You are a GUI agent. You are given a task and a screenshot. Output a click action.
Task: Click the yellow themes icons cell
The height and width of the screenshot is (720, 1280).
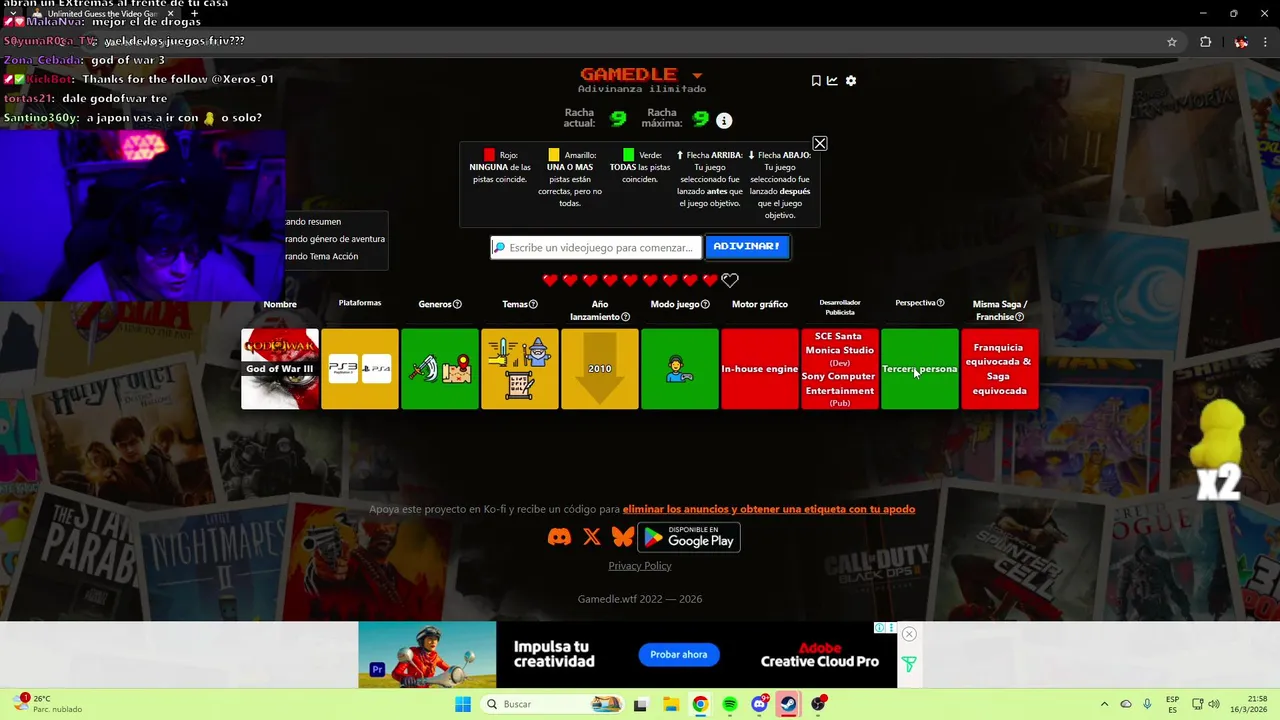[x=520, y=369]
